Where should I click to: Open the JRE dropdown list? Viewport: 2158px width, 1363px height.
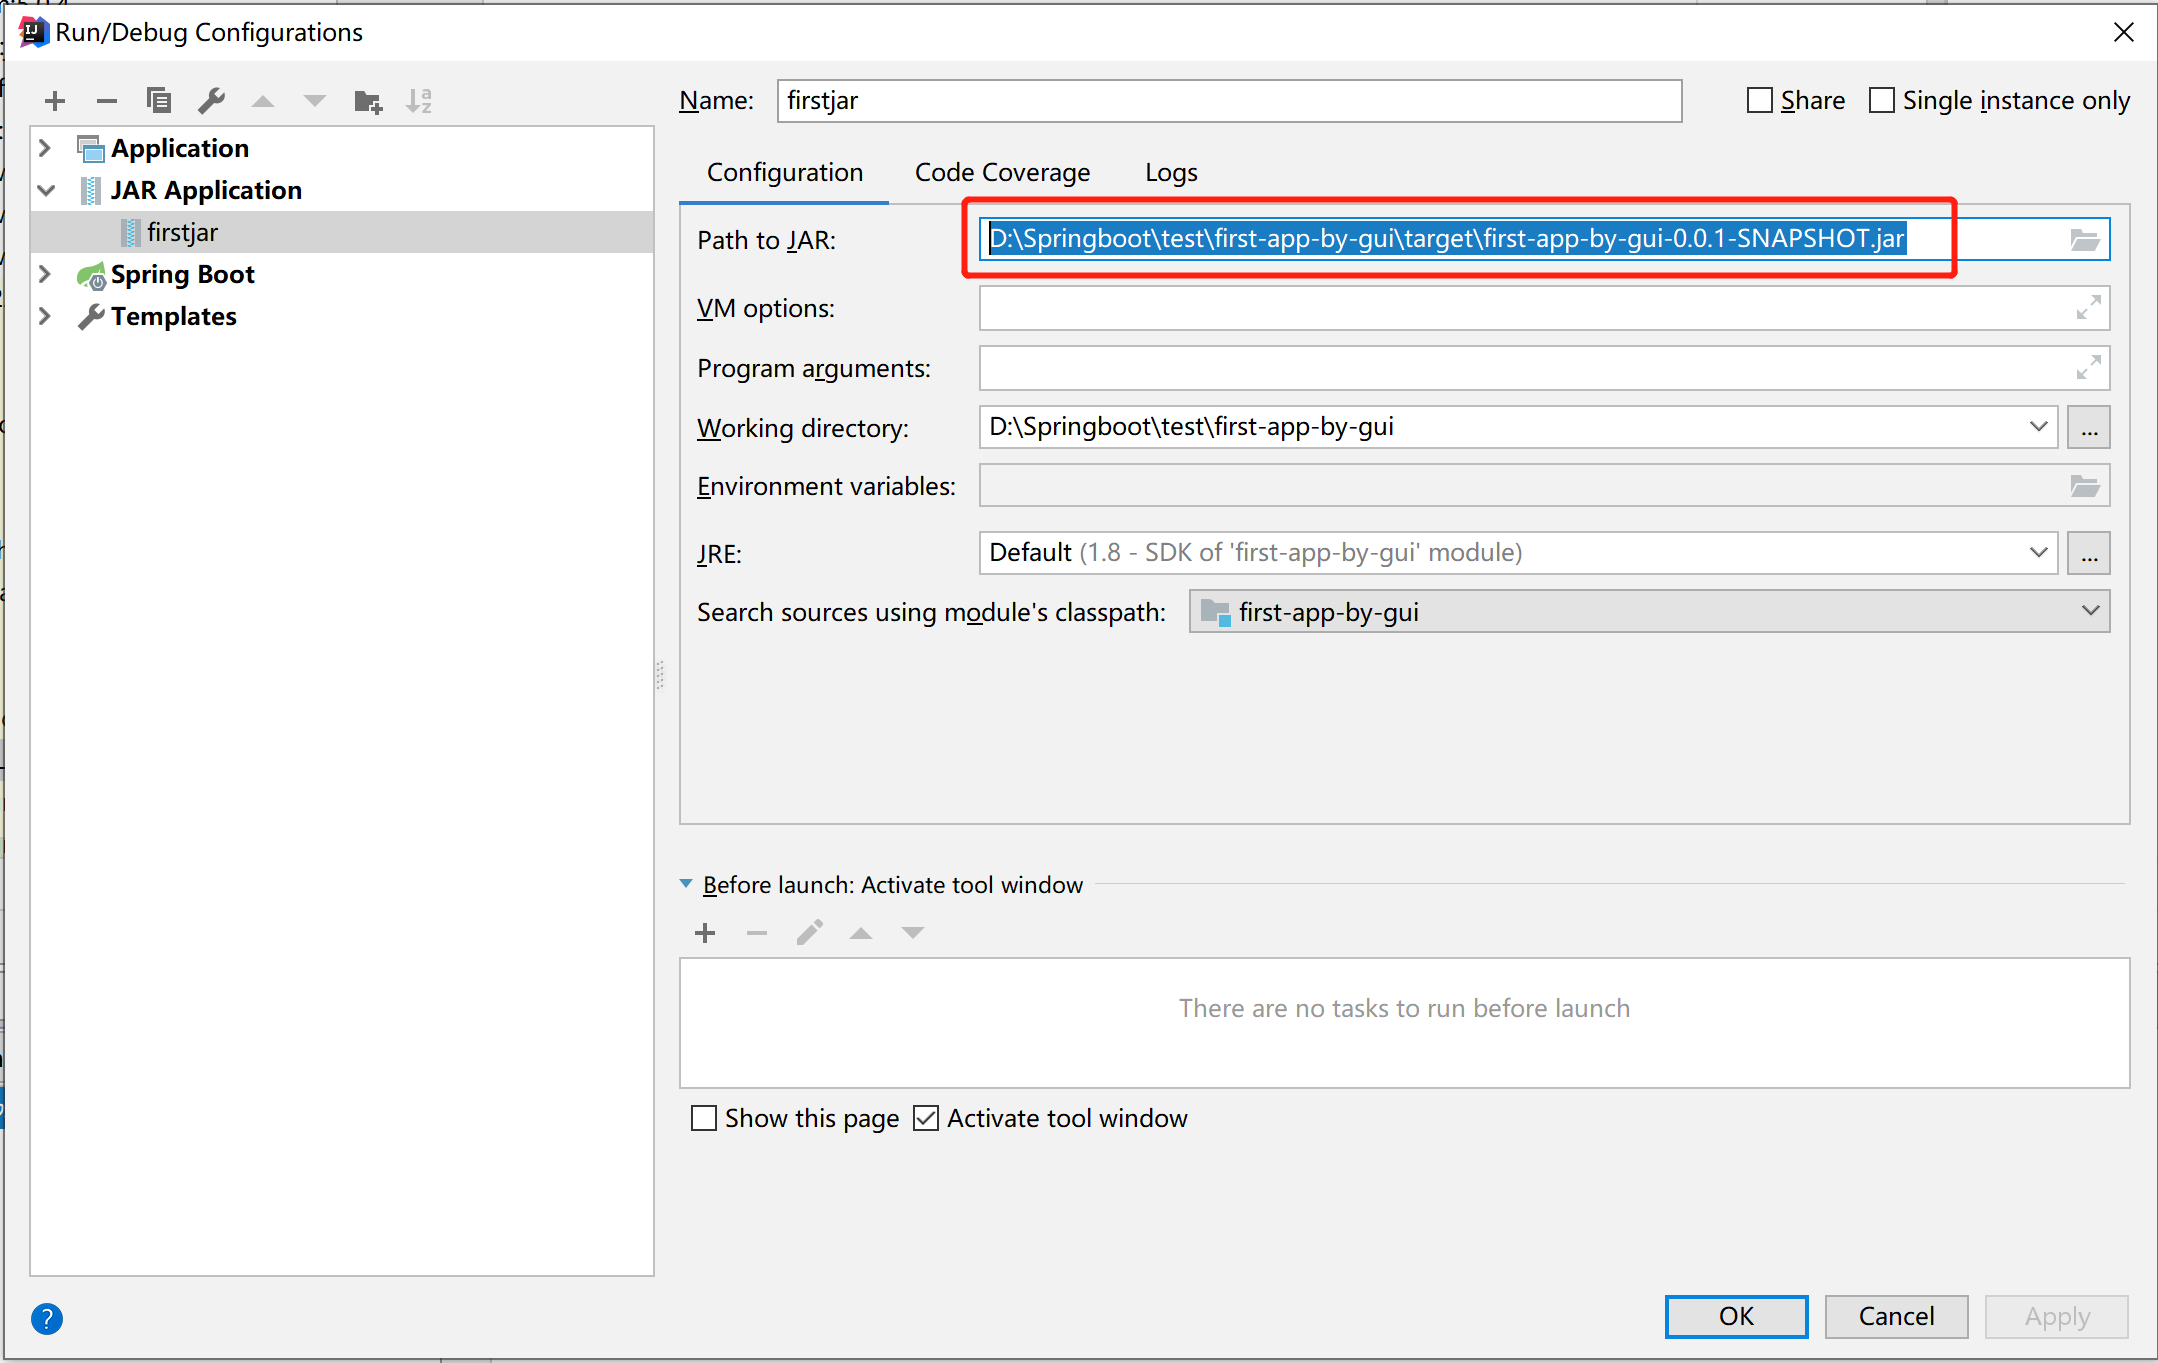click(x=2038, y=553)
